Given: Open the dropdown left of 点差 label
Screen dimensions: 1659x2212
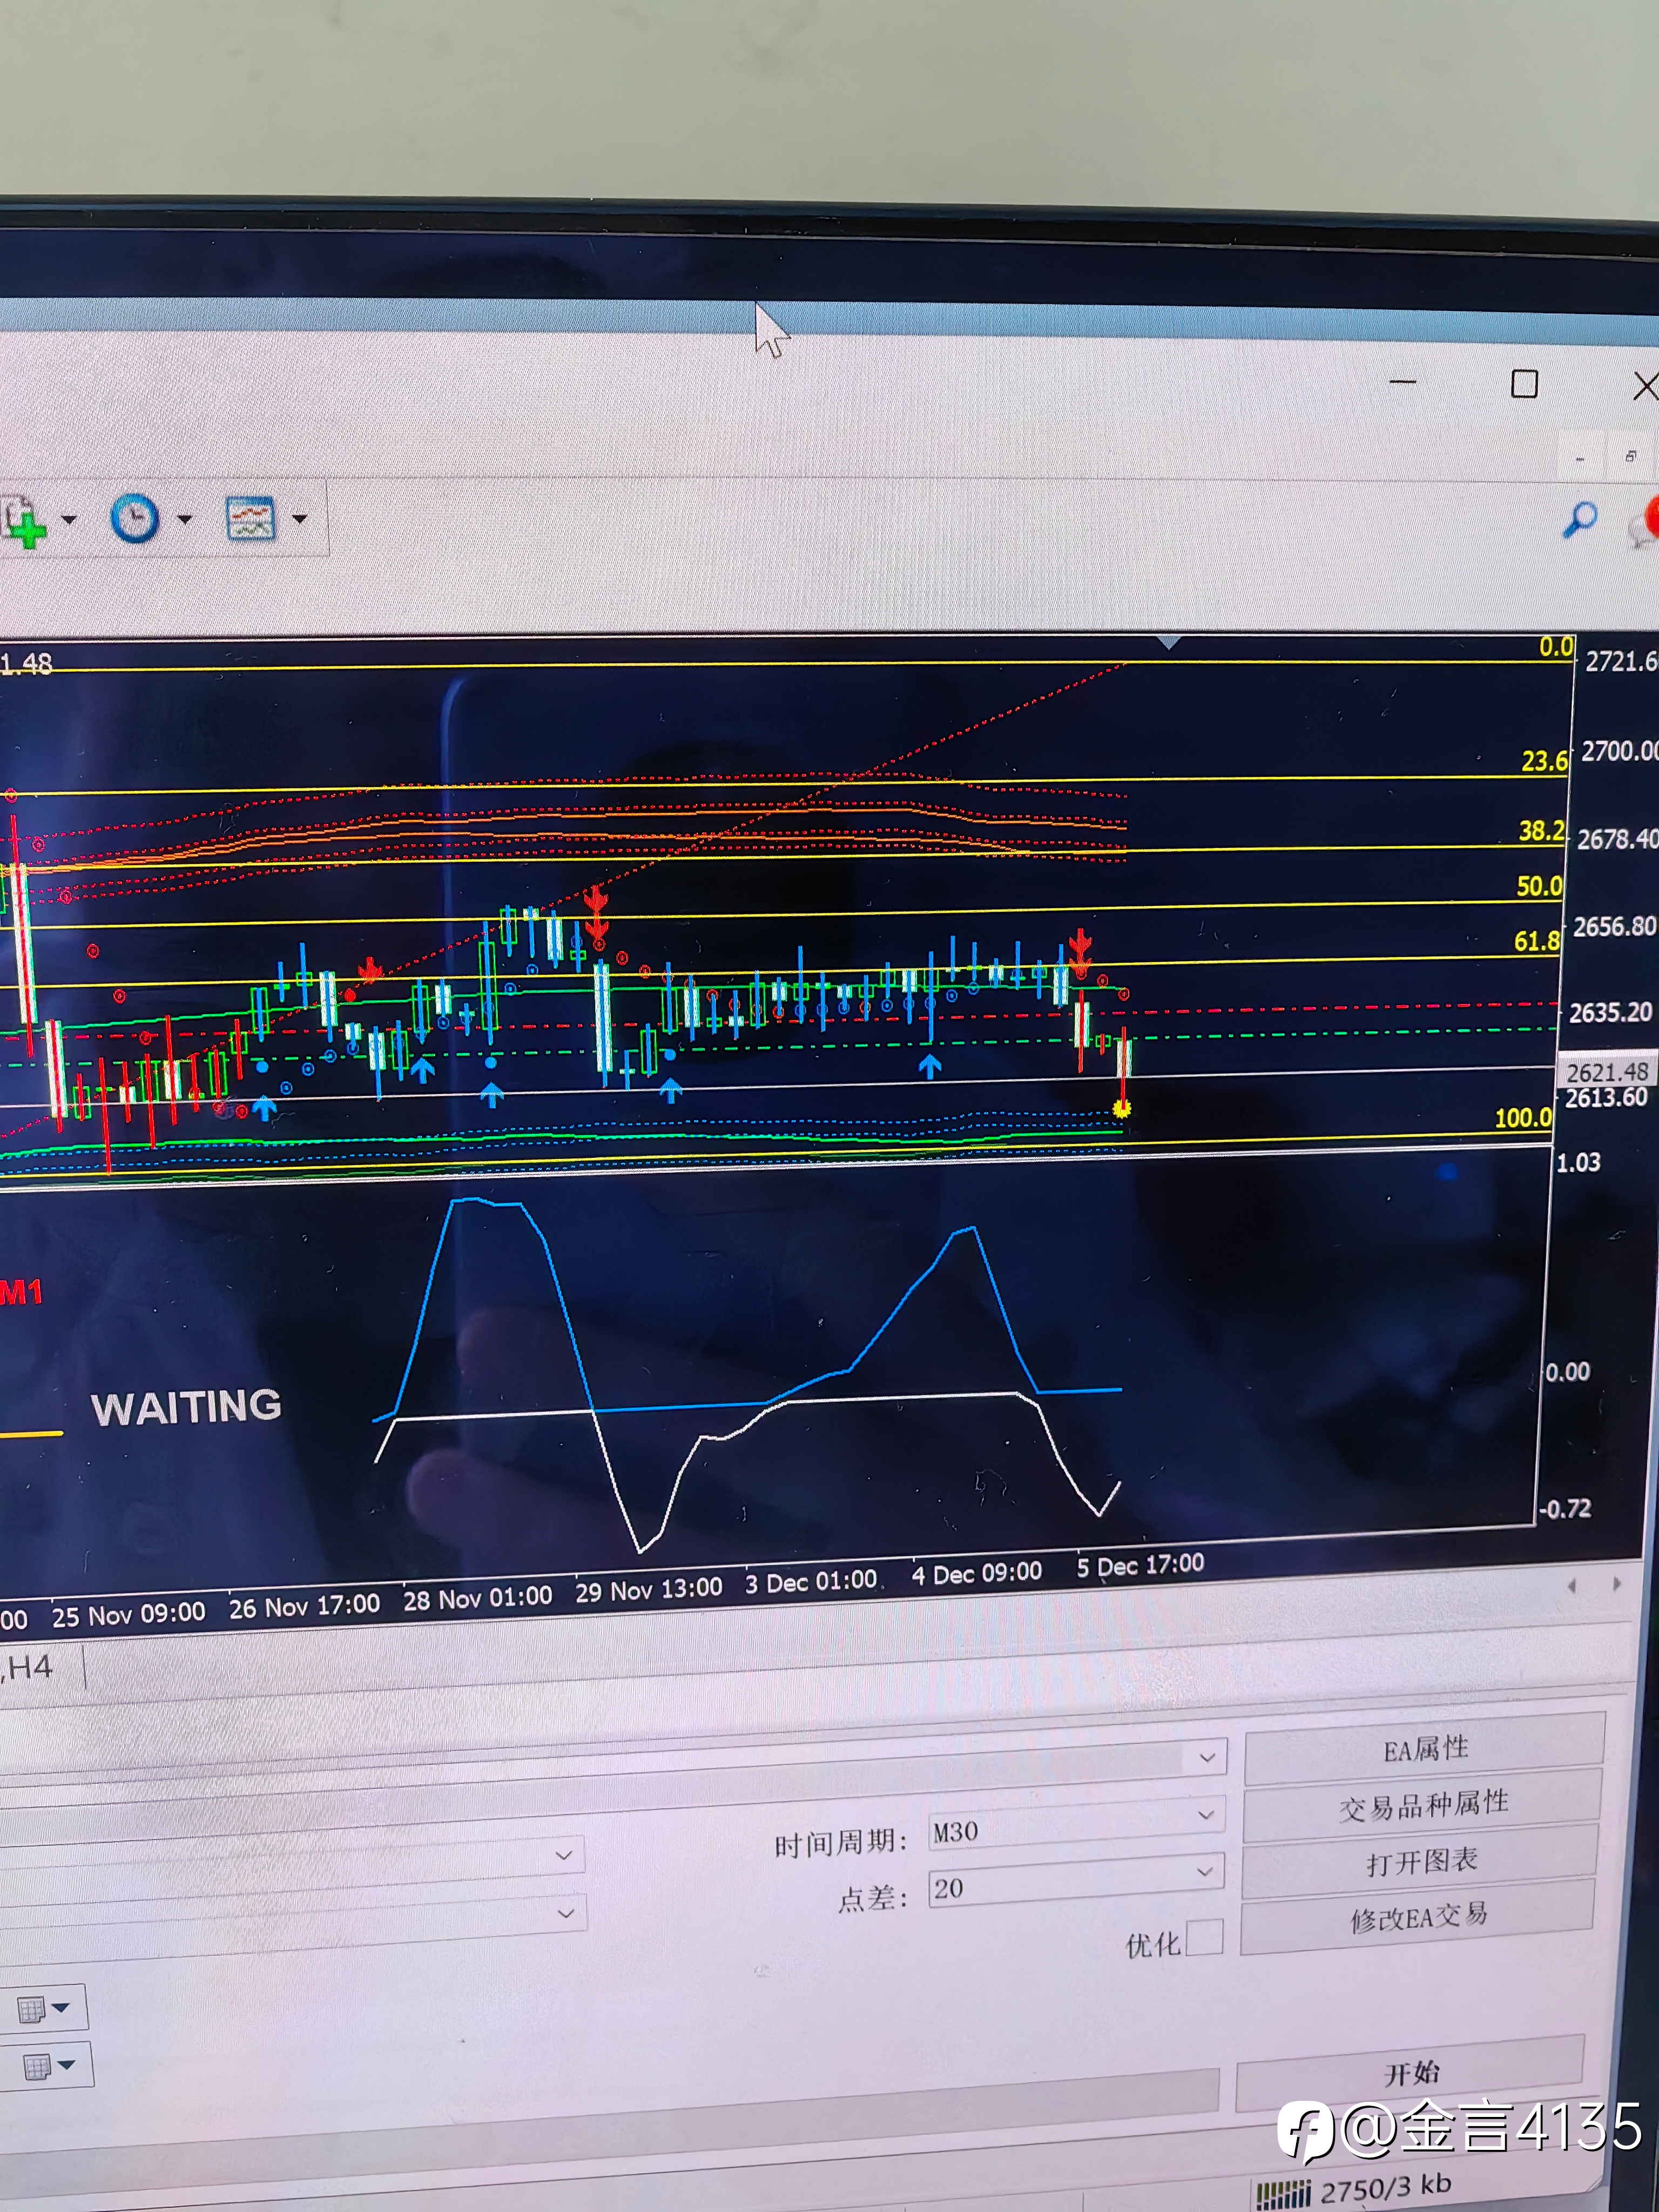Looking at the screenshot, I should pos(565,1913).
